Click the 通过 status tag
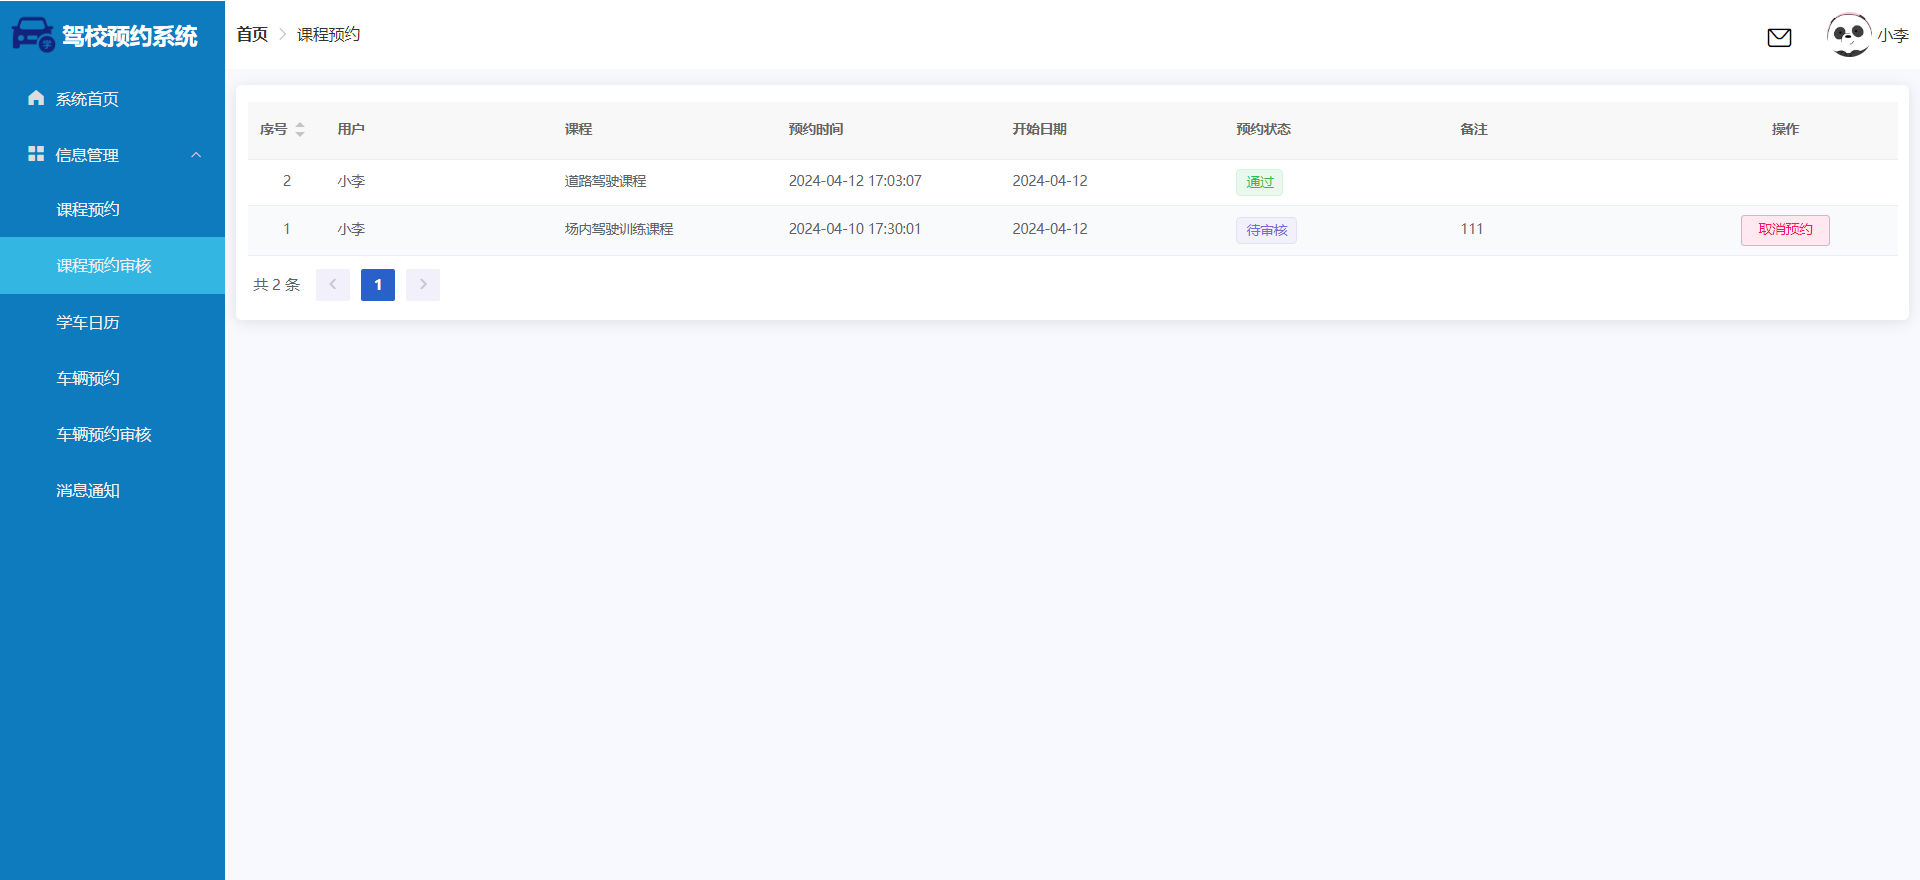The image size is (1920, 880). [1259, 182]
